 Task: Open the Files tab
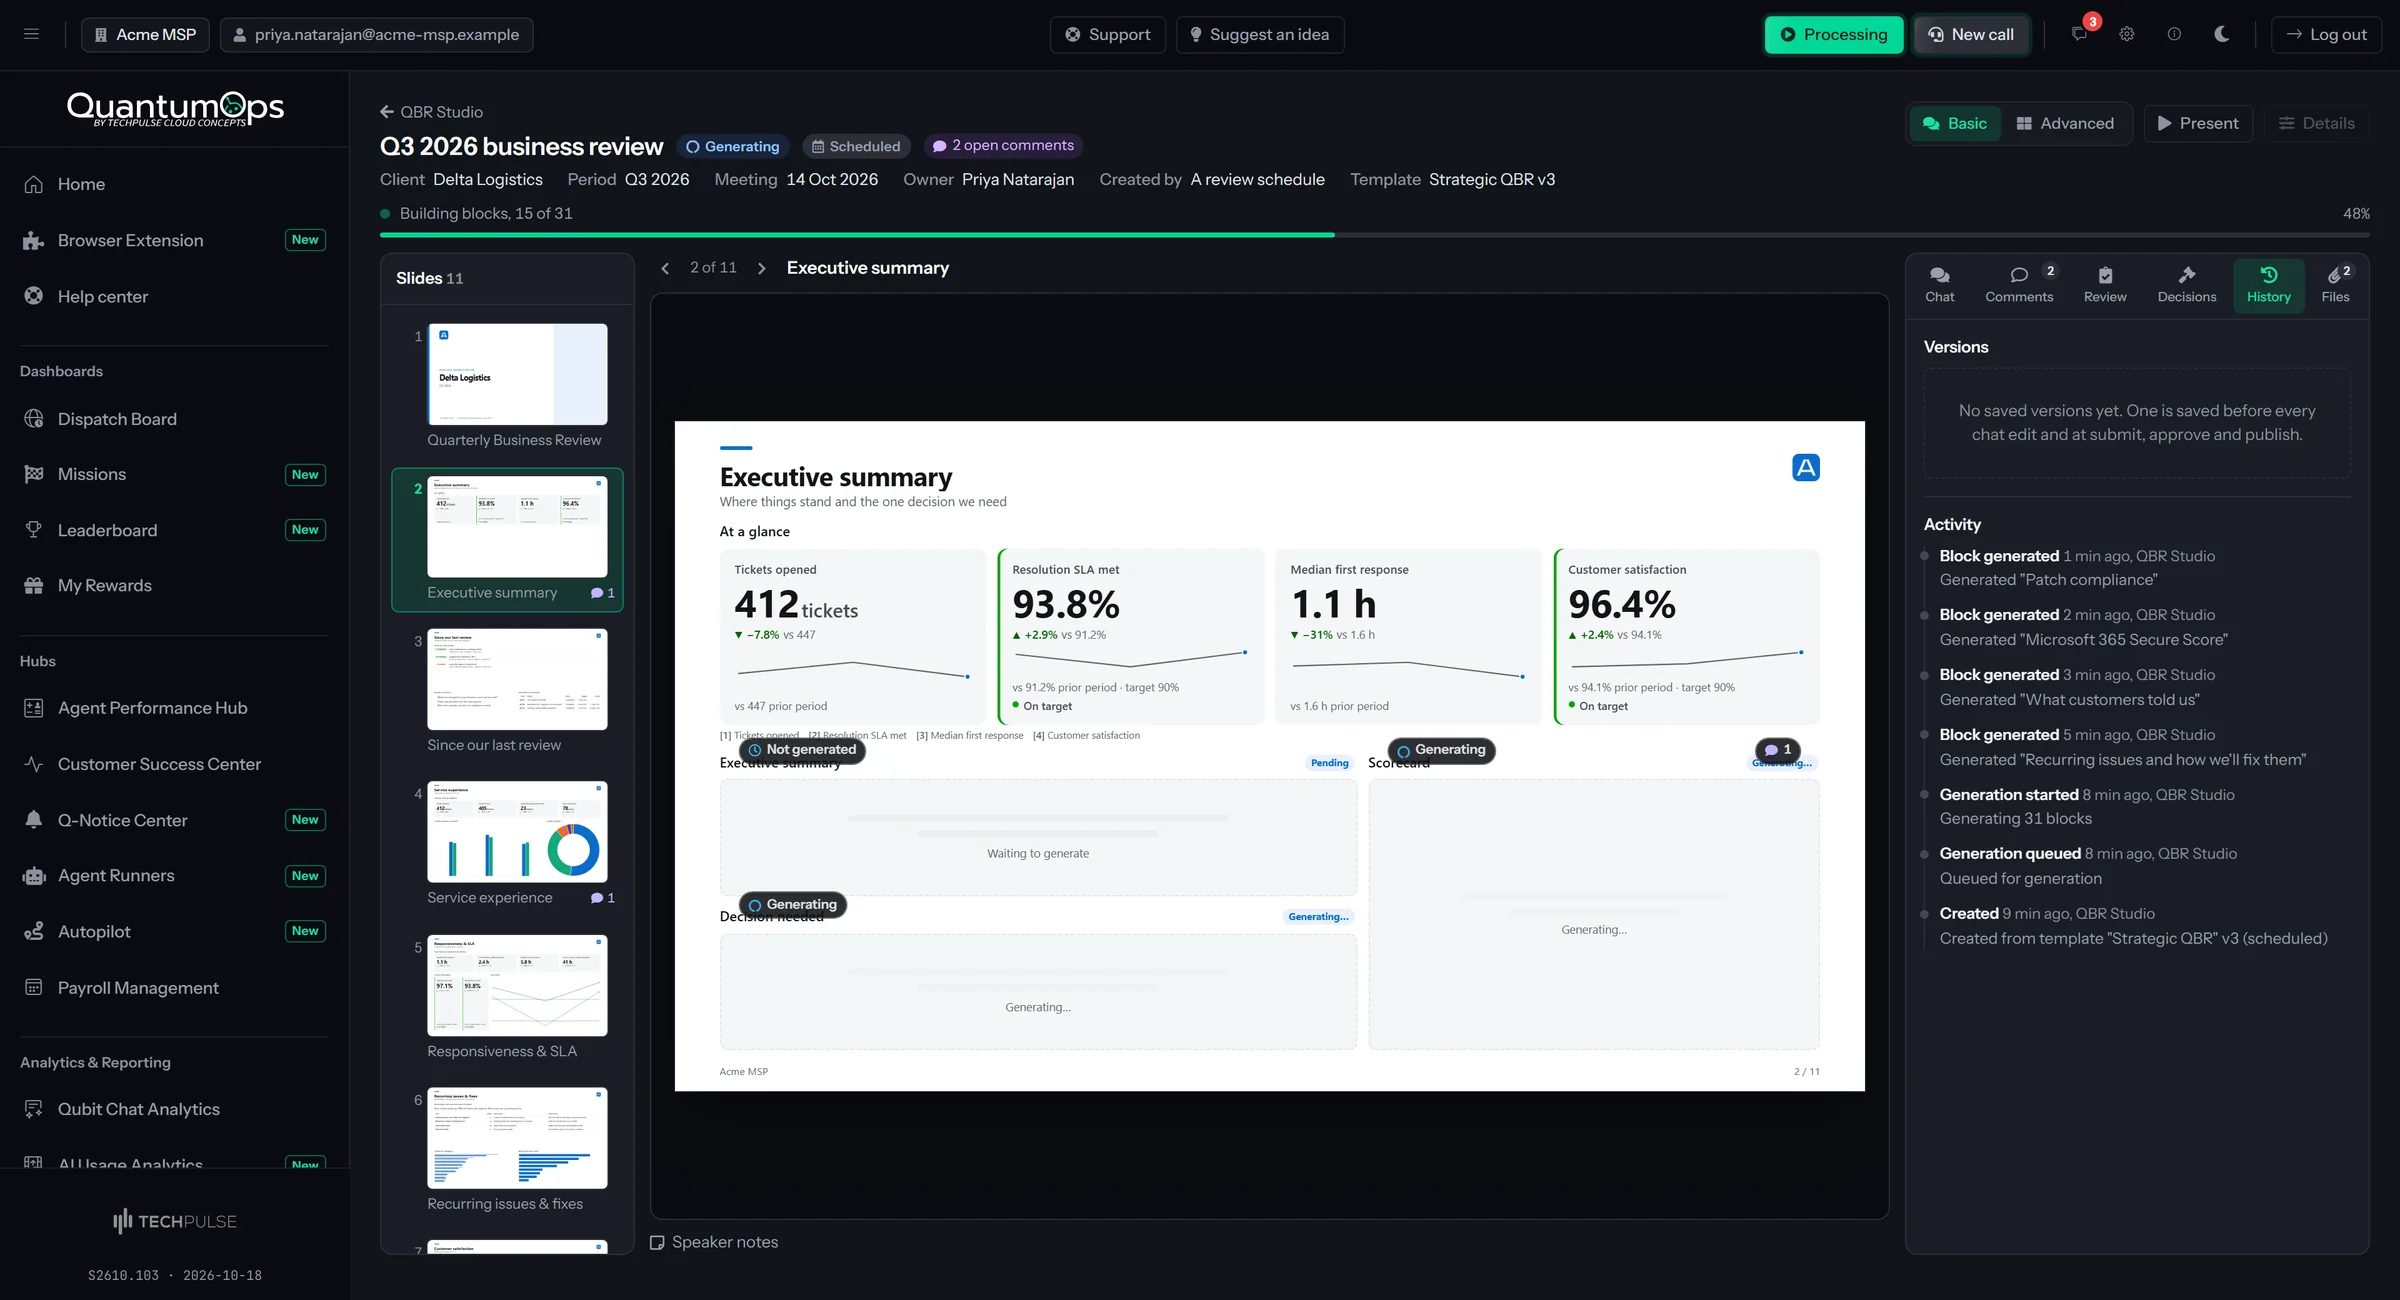click(2336, 285)
